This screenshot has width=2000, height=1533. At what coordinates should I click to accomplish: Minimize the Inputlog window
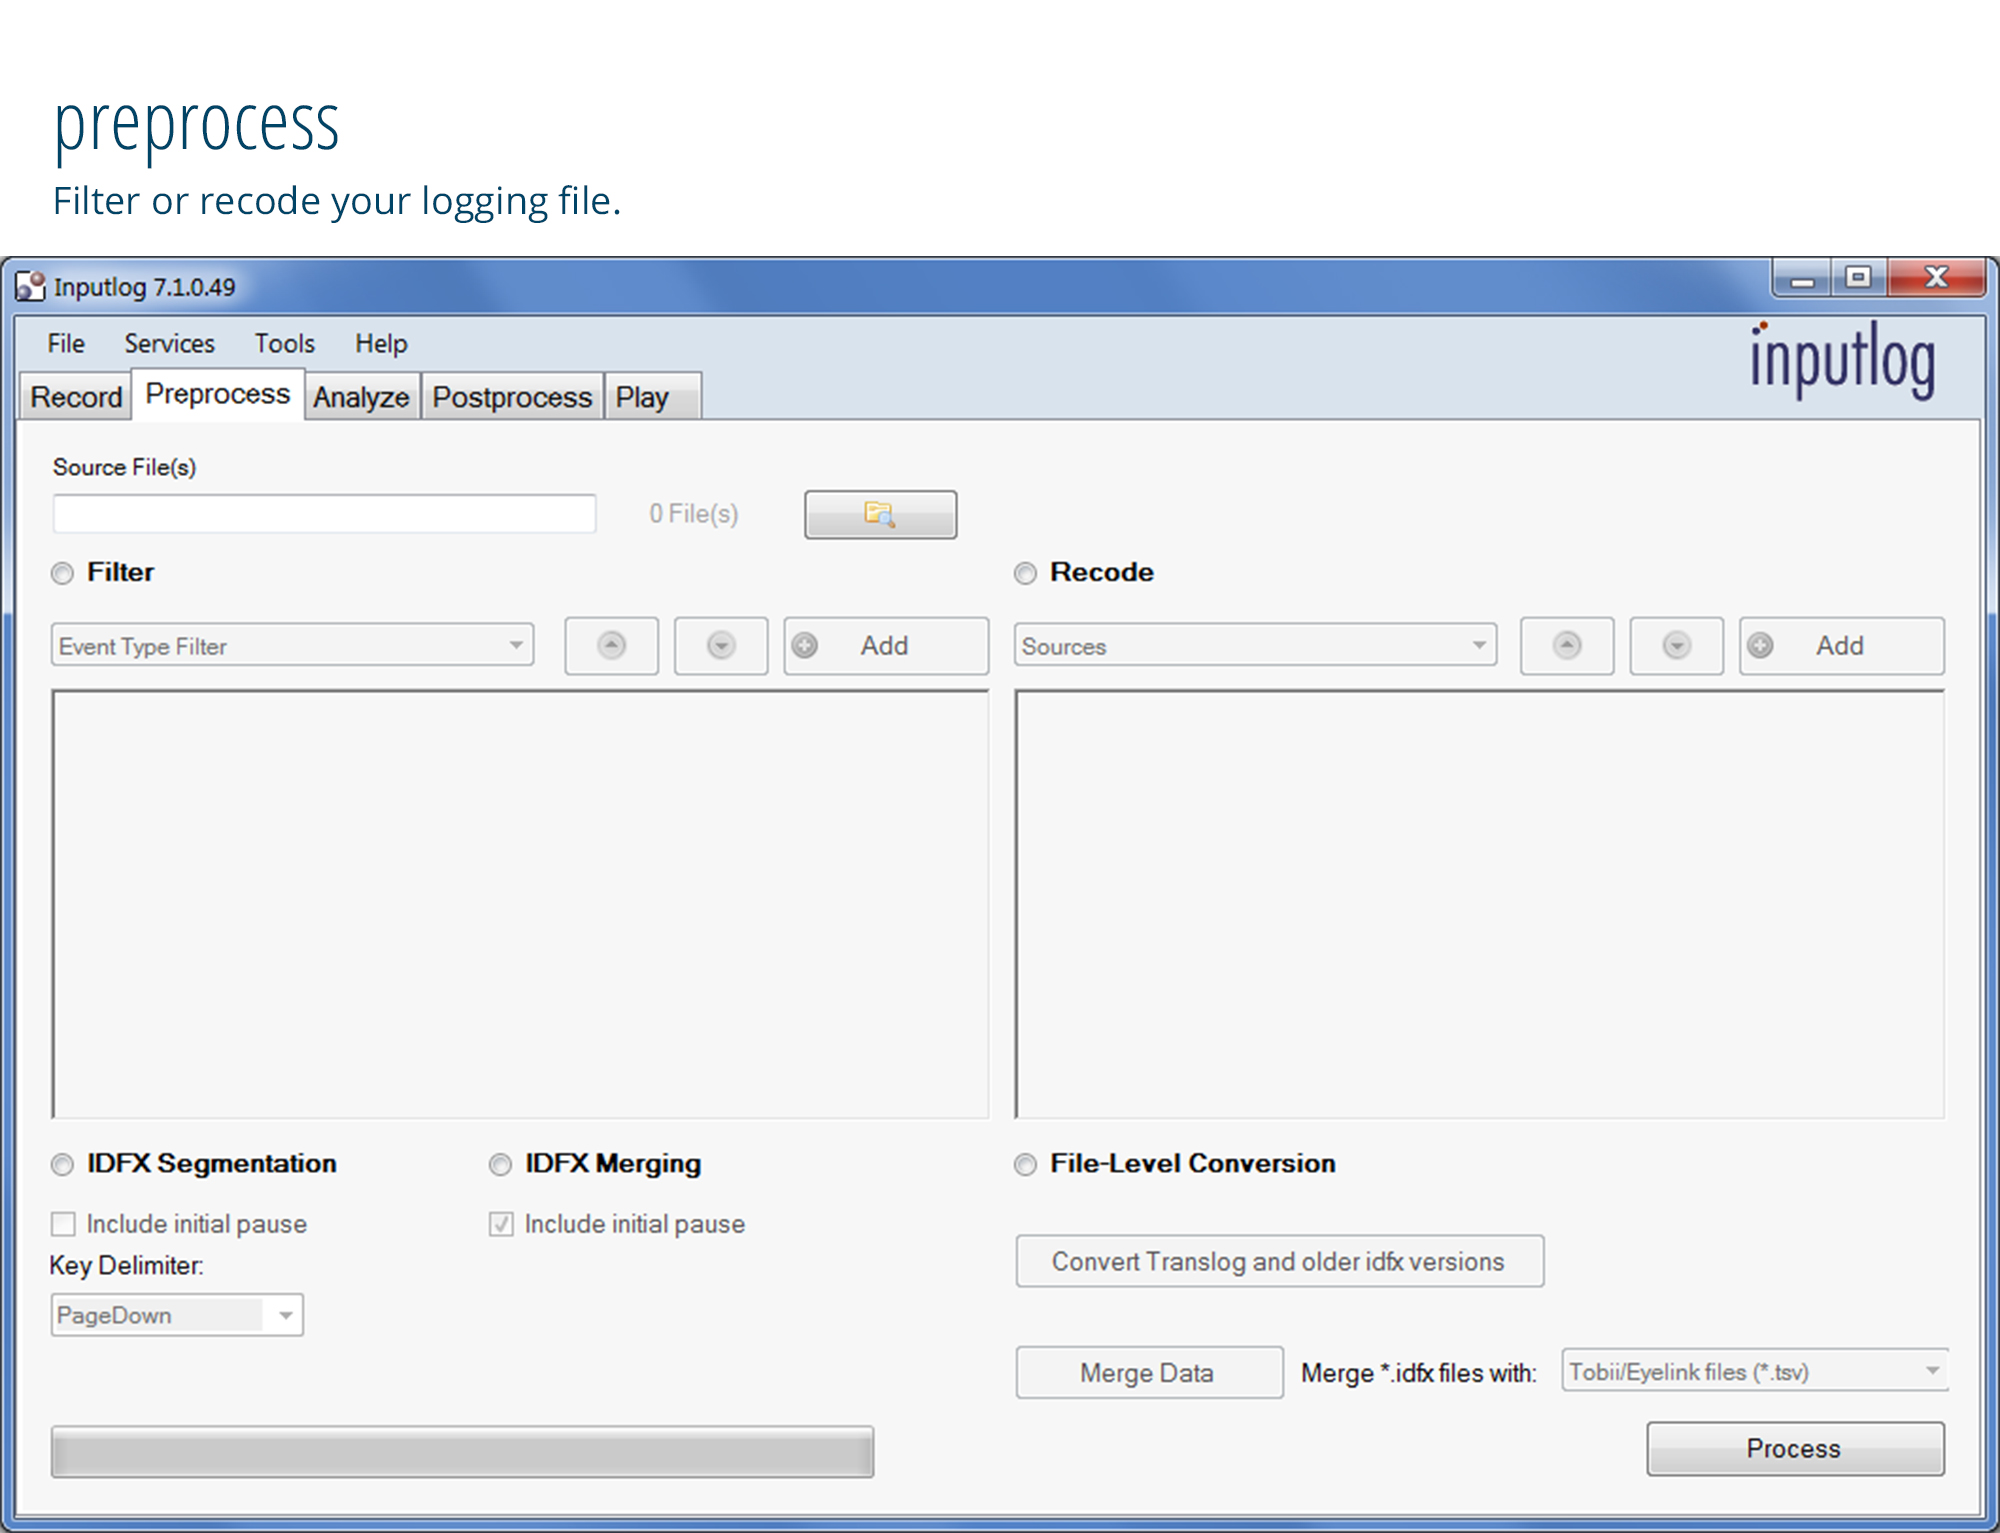click(x=1802, y=279)
